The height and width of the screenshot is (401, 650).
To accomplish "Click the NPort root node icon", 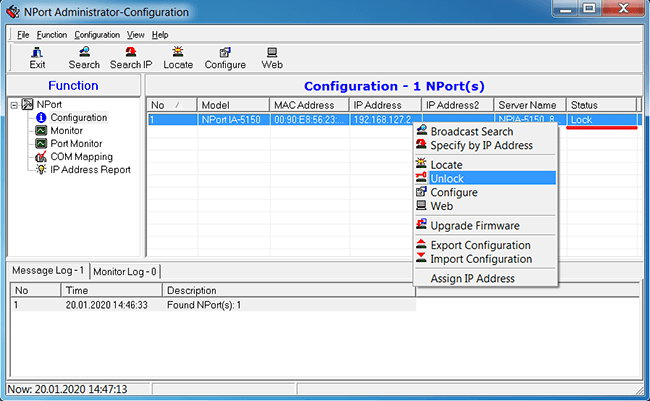I will click(27, 104).
